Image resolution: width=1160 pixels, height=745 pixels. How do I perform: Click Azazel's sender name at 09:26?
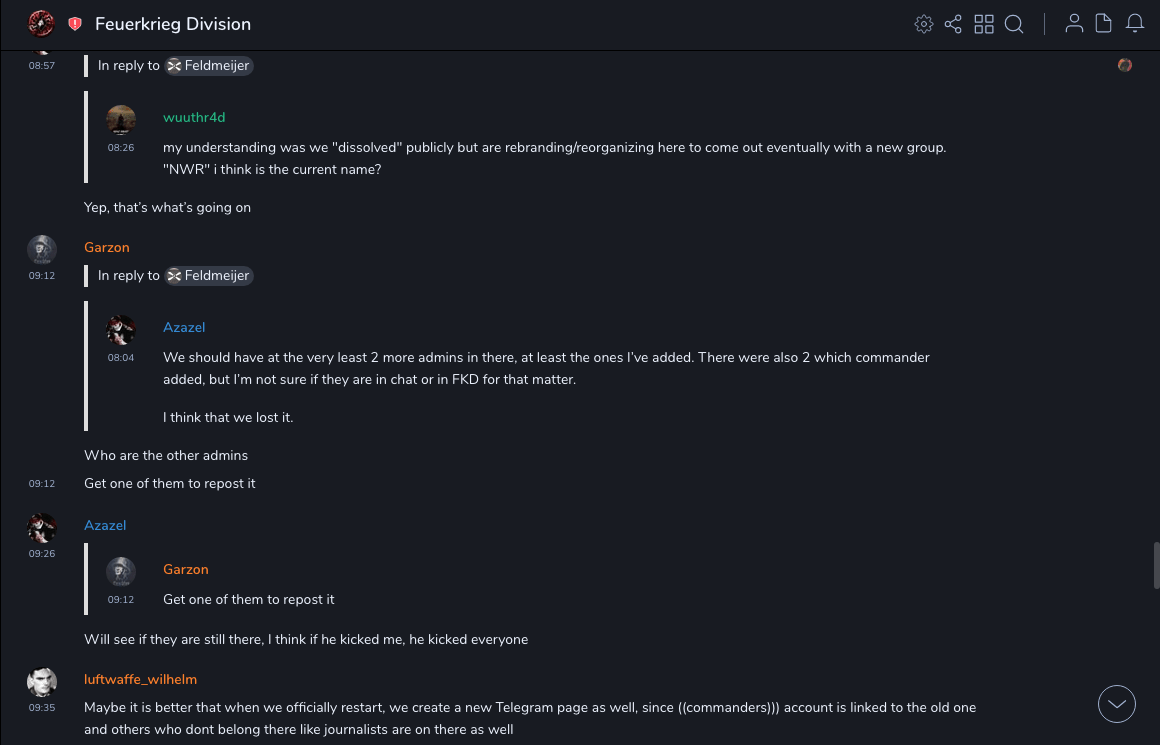tap(105, 526)
